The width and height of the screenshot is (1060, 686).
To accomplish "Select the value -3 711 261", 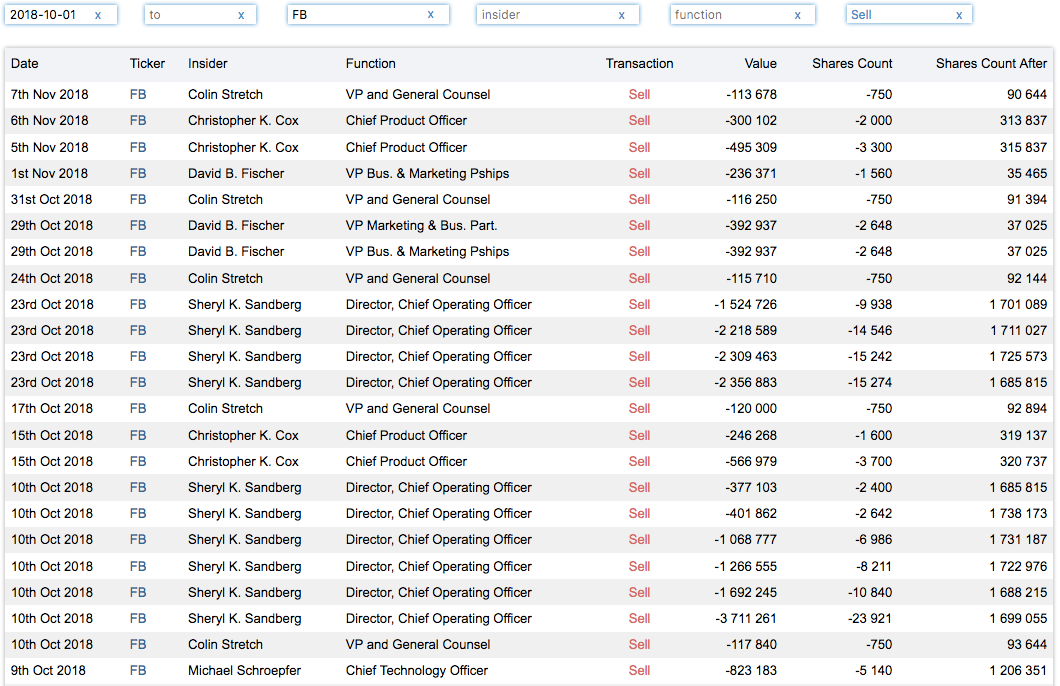I will click(x=746, y=618).
